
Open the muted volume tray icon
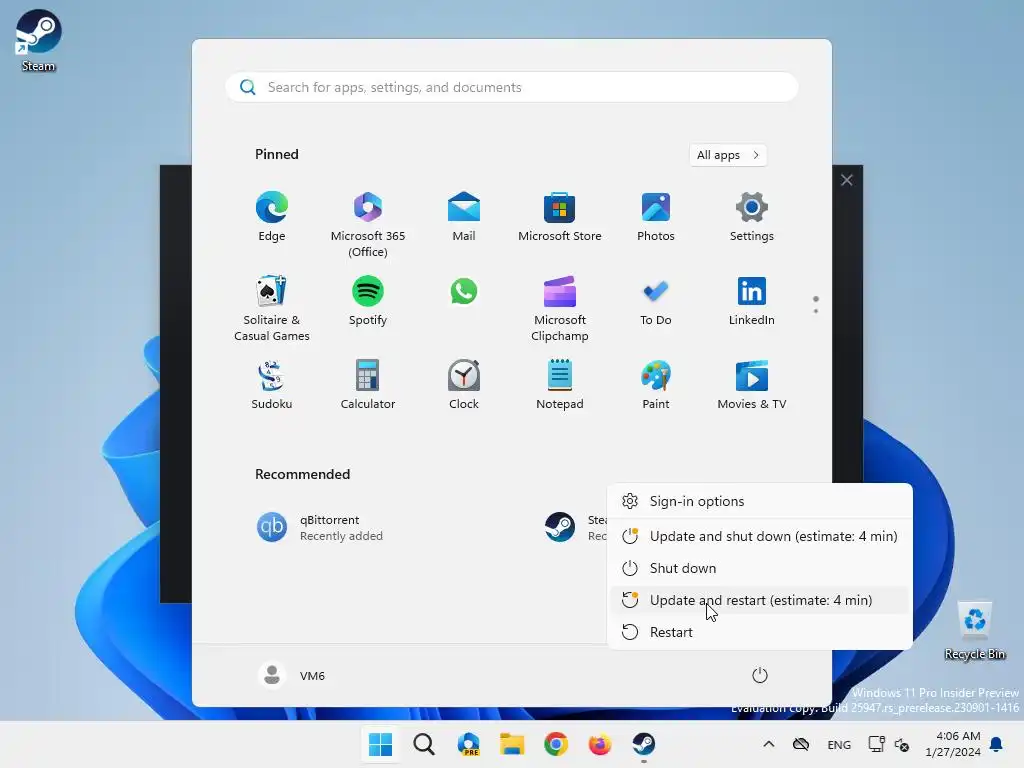coord(902,744)
